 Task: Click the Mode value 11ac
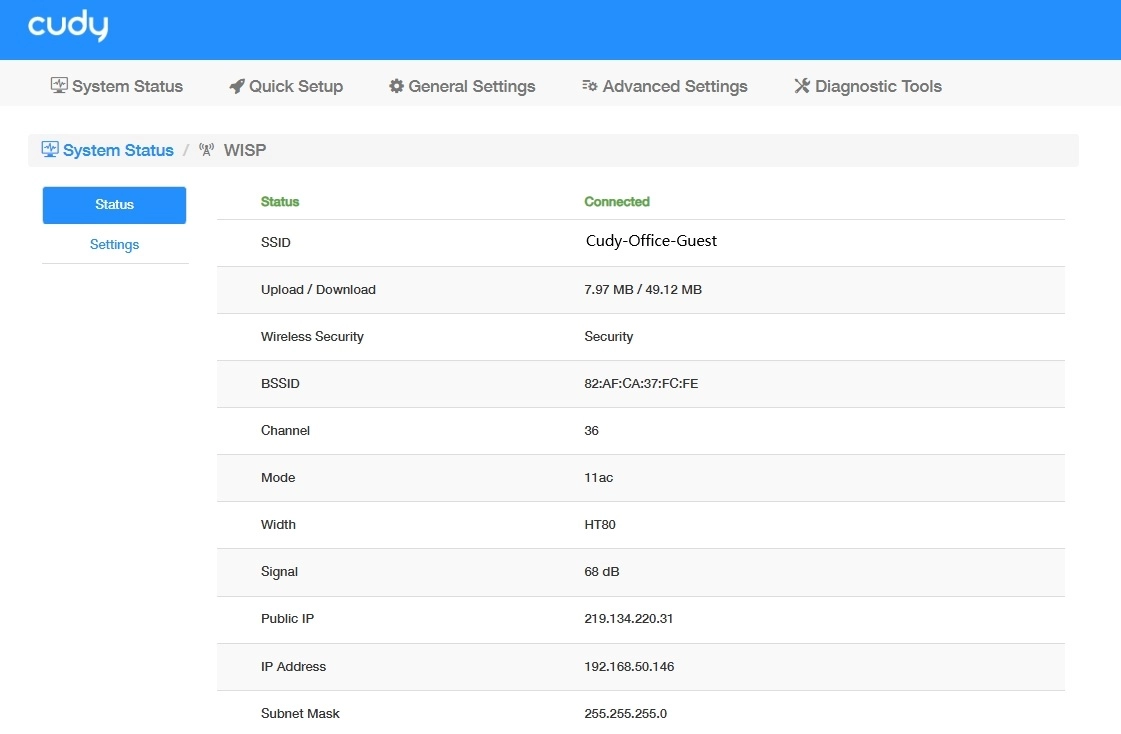(598, 477)
